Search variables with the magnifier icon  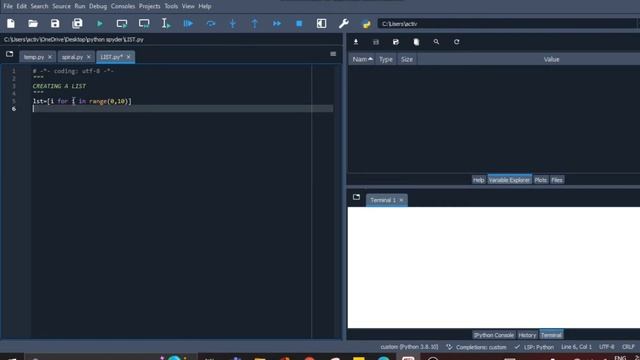point(436,42)
